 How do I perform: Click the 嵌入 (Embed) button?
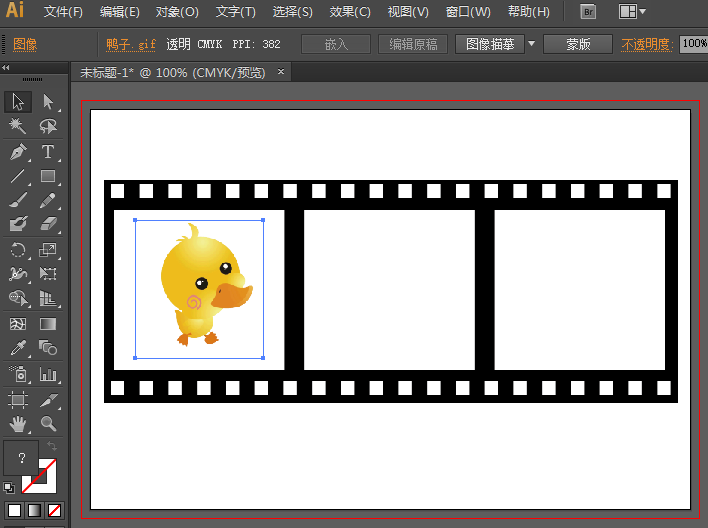[x=336, y=44]
